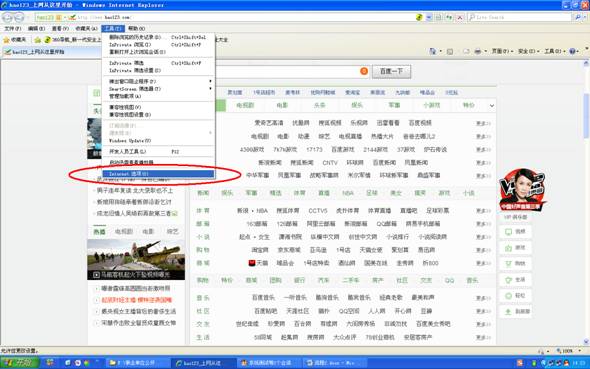Choose 管理加载项 from Tools menu

[158, 96]
